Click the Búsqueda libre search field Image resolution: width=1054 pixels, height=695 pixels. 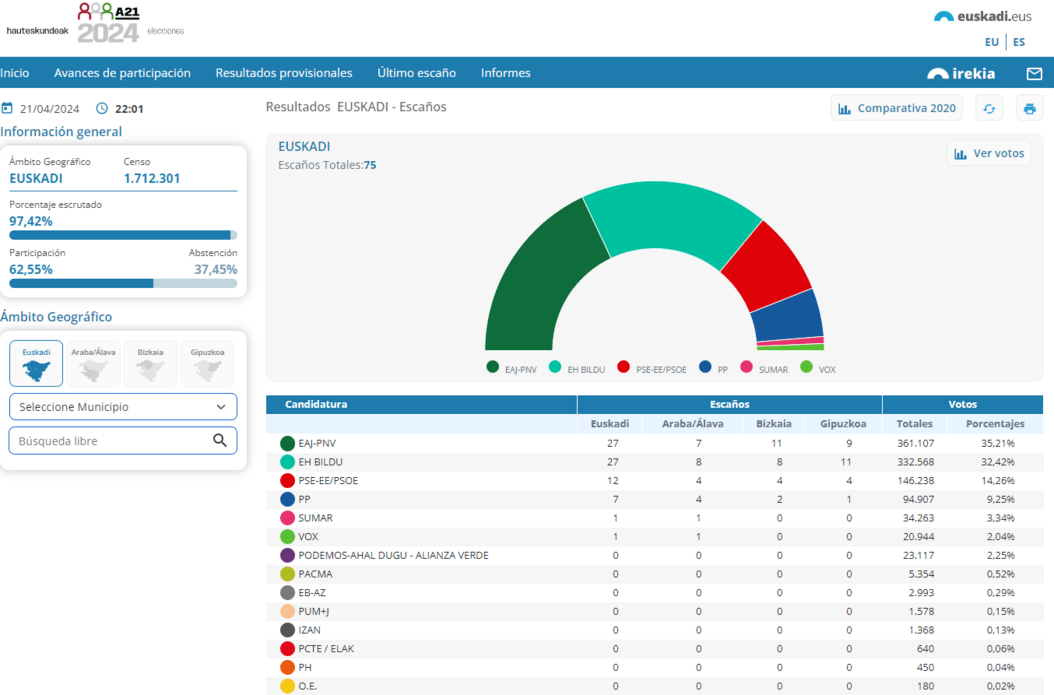(x=108, y=441)
